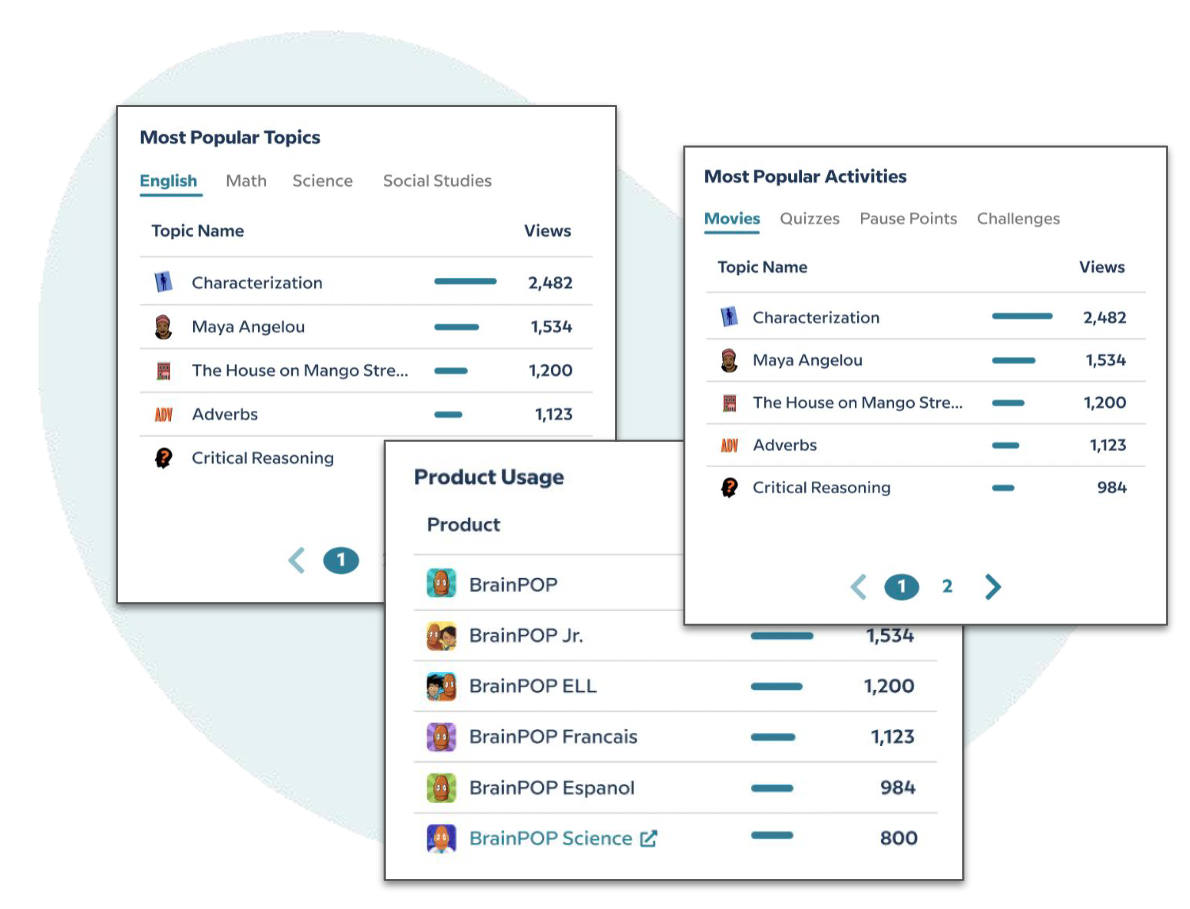Click the Product column header in Product Usage
This screenshot has height=909, width=1190.
point(464,524)
